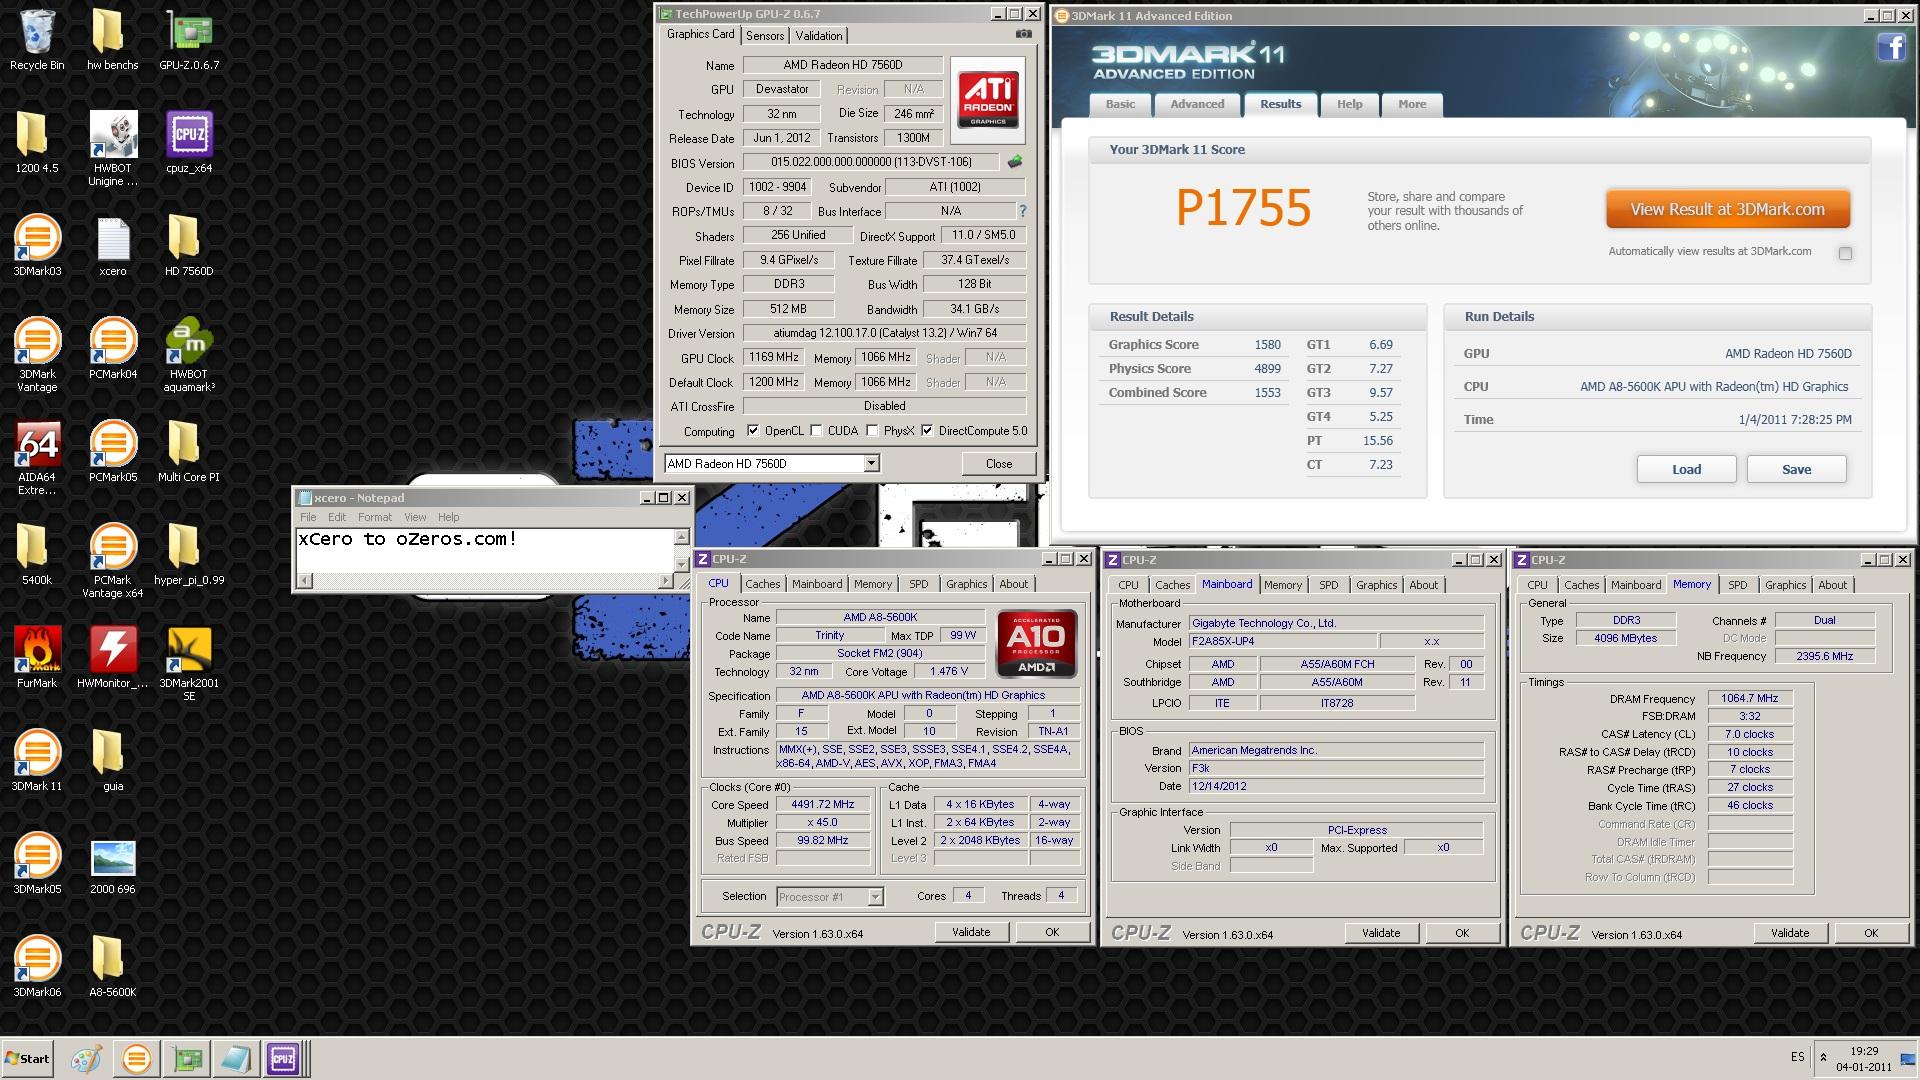Show hidden tray icons arrow
Viewport: 1920px width, 1080px height.
pos(1822,1057)
